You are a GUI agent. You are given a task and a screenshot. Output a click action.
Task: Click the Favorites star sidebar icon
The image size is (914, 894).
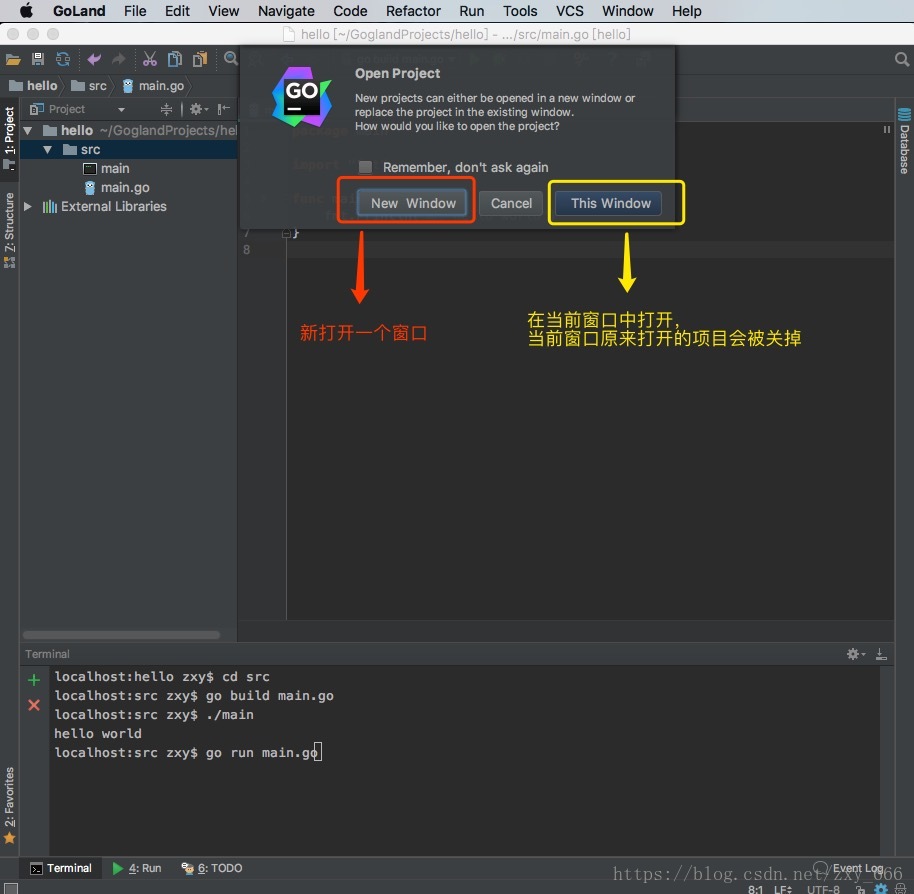pos(9,838)
